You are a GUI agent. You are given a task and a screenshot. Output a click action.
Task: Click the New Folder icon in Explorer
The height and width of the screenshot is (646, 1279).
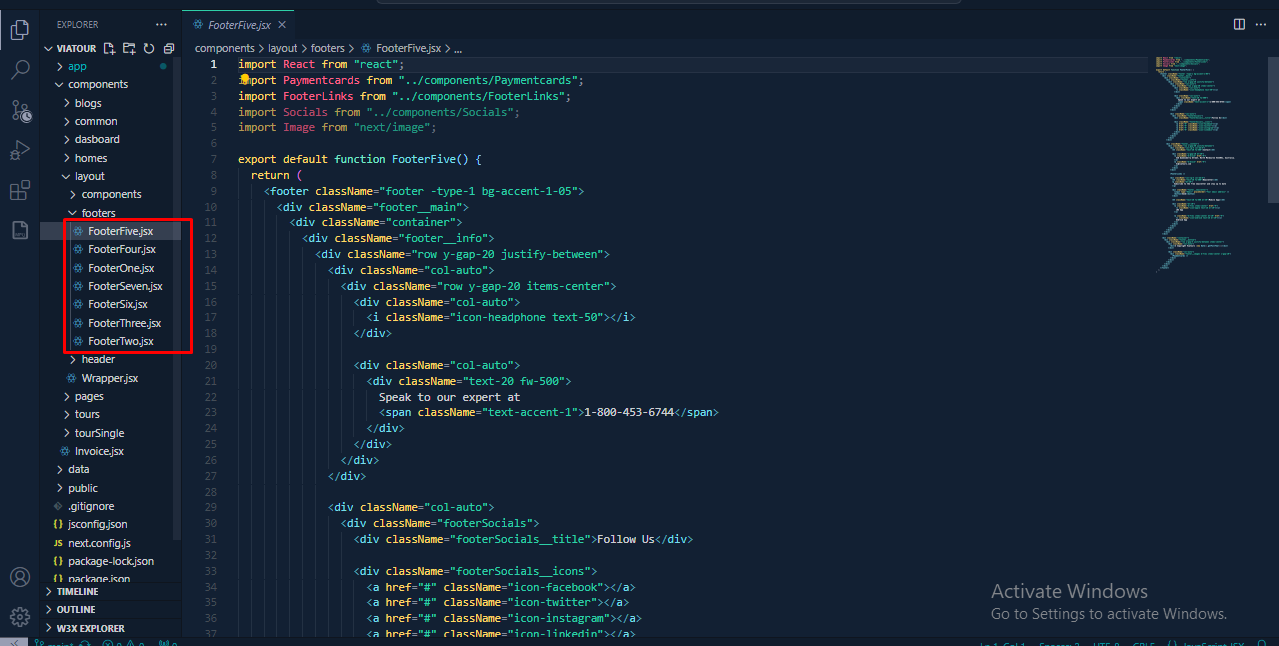pyautogui.click(x=129, y=48)
